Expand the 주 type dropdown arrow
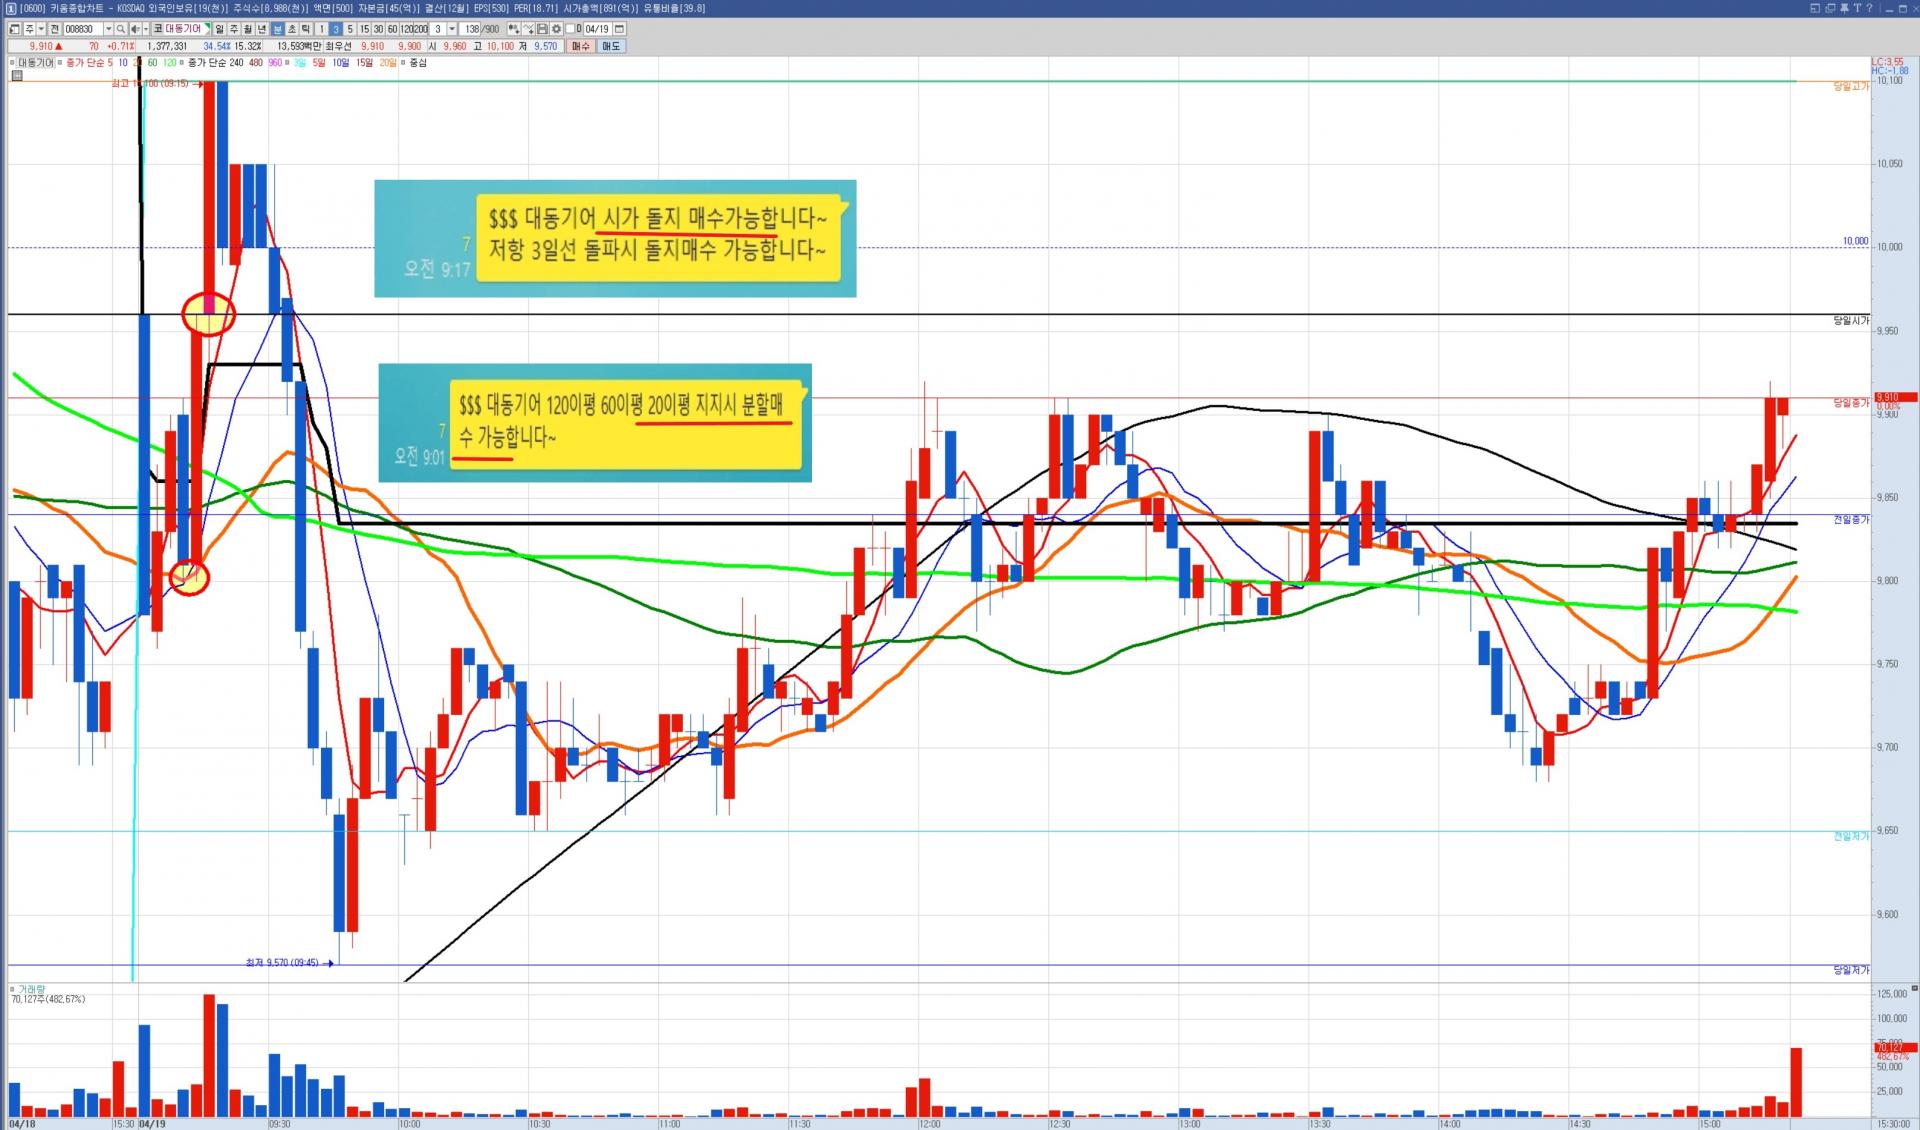 [41, 29]
